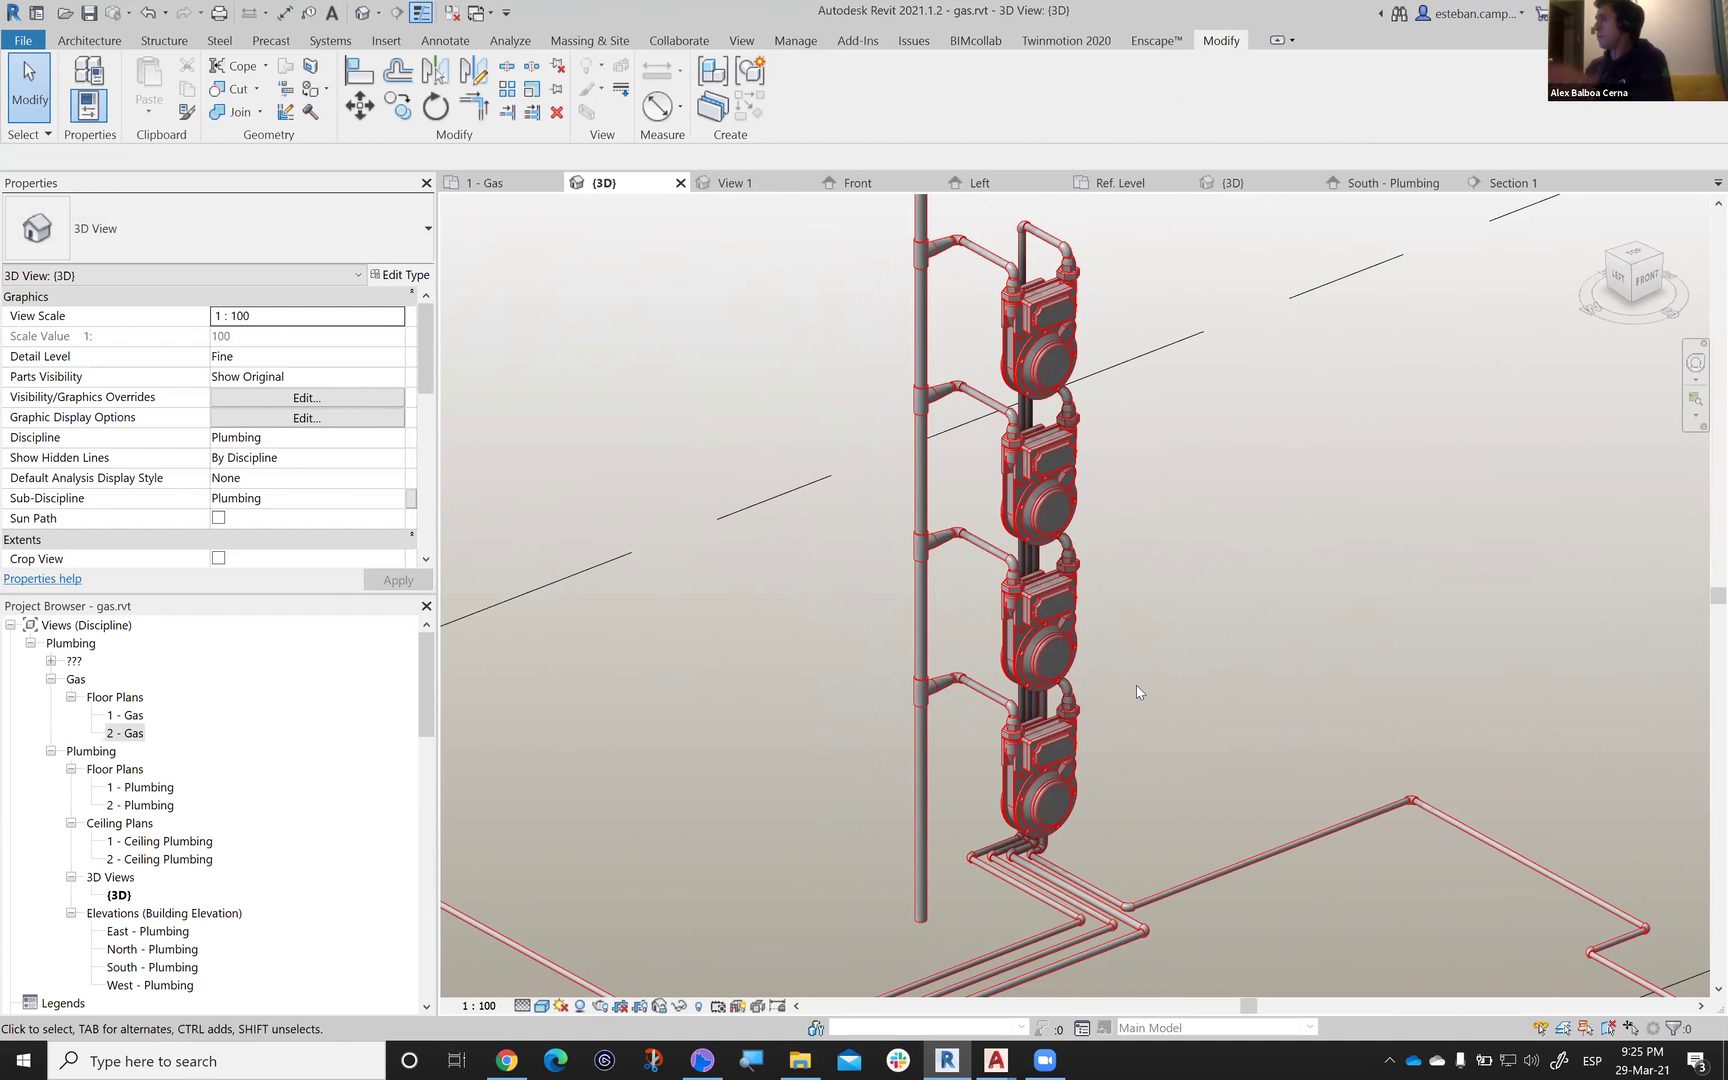Click the Copy tool icon in Modify panel

[x=397, y=106]
